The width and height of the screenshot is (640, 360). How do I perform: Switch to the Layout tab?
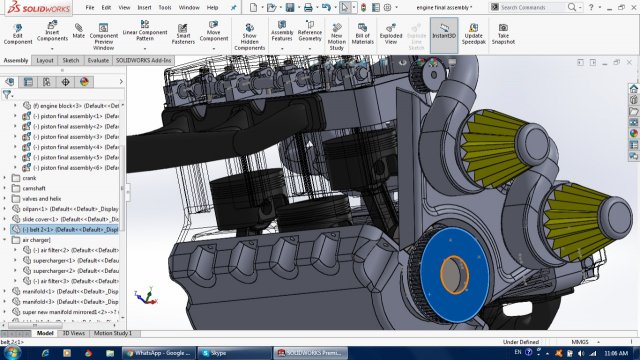[45, 60]
